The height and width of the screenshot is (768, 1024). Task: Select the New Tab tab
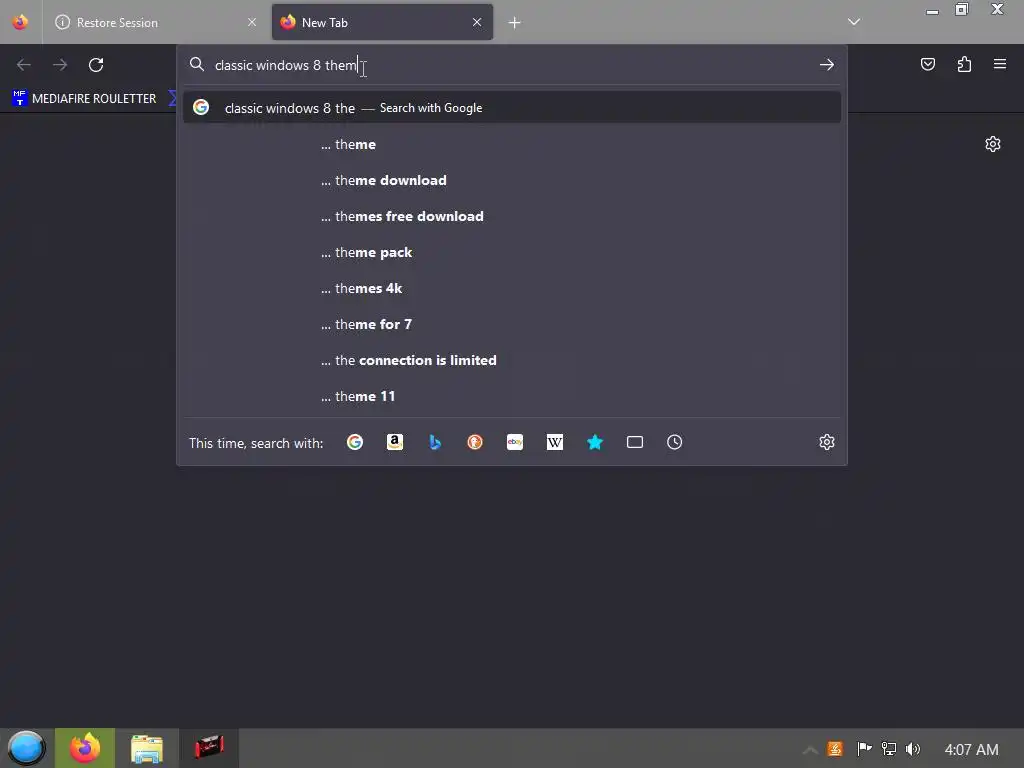[x=382, y=22]
